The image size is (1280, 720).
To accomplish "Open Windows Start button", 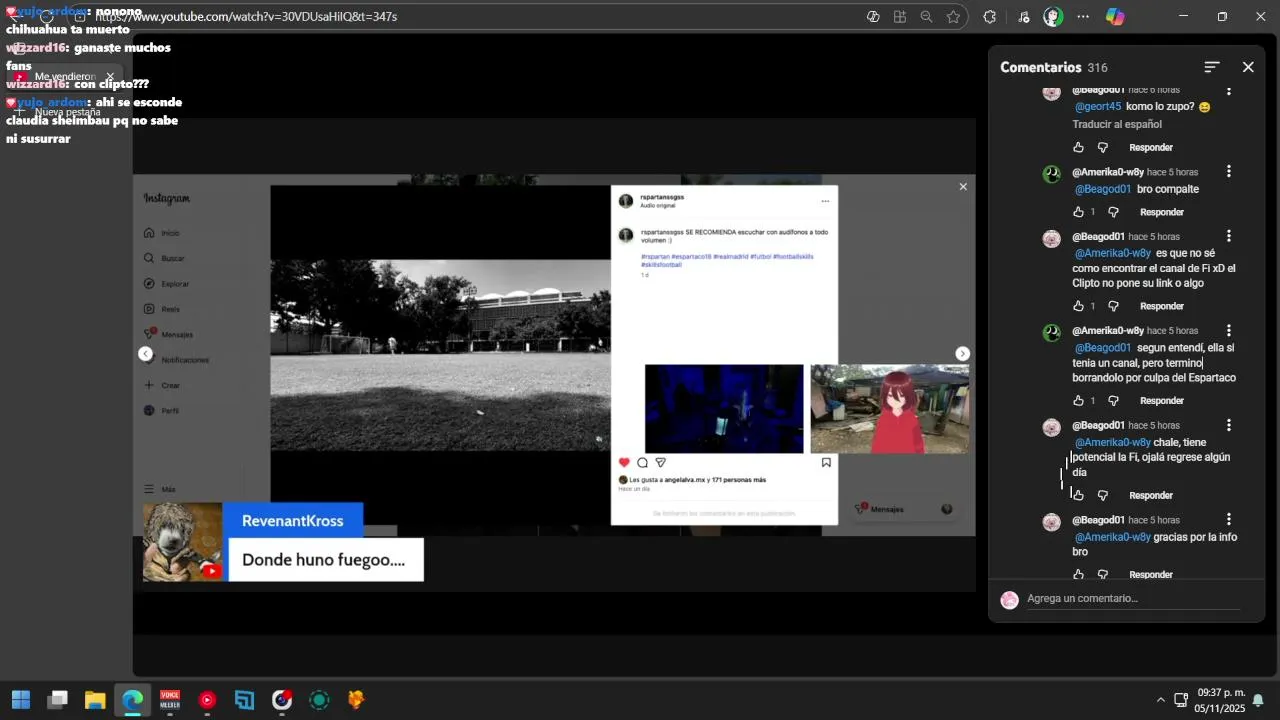I will click(20, 700).
